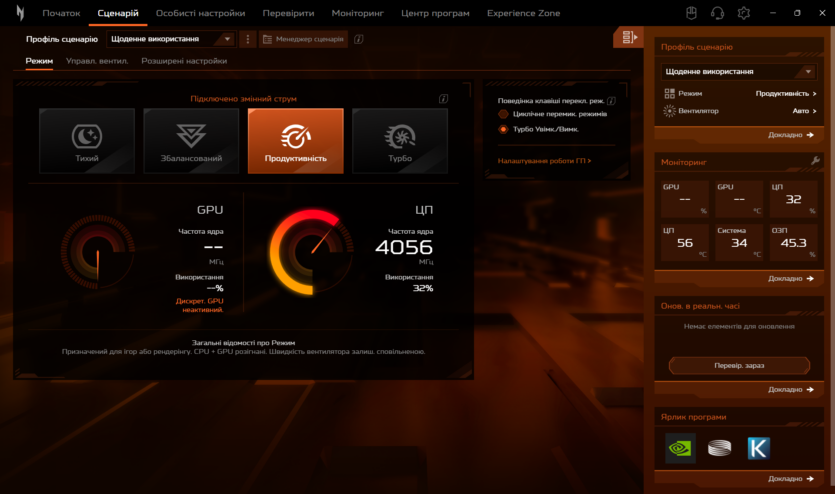Open the three-dot scenario options menu
835x494 pixels.
[247, 39]
